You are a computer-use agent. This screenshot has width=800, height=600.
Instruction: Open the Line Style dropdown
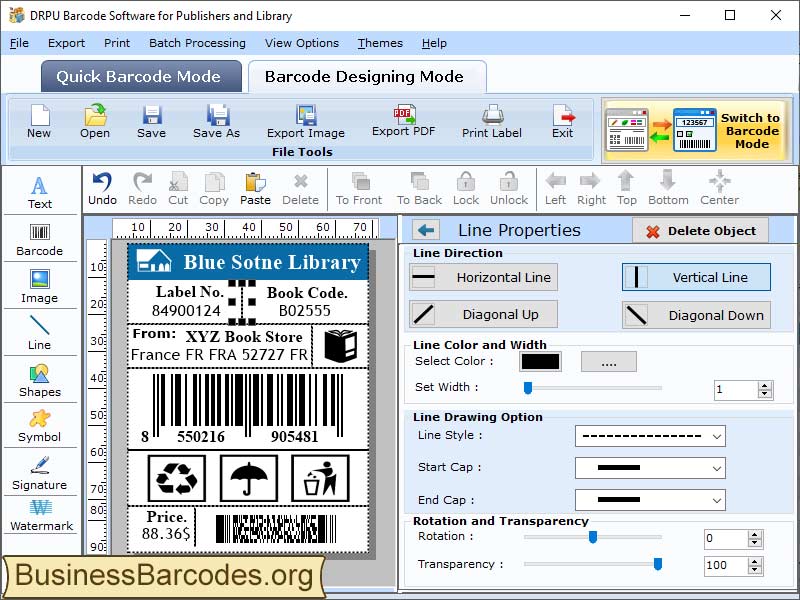(650, 436)
